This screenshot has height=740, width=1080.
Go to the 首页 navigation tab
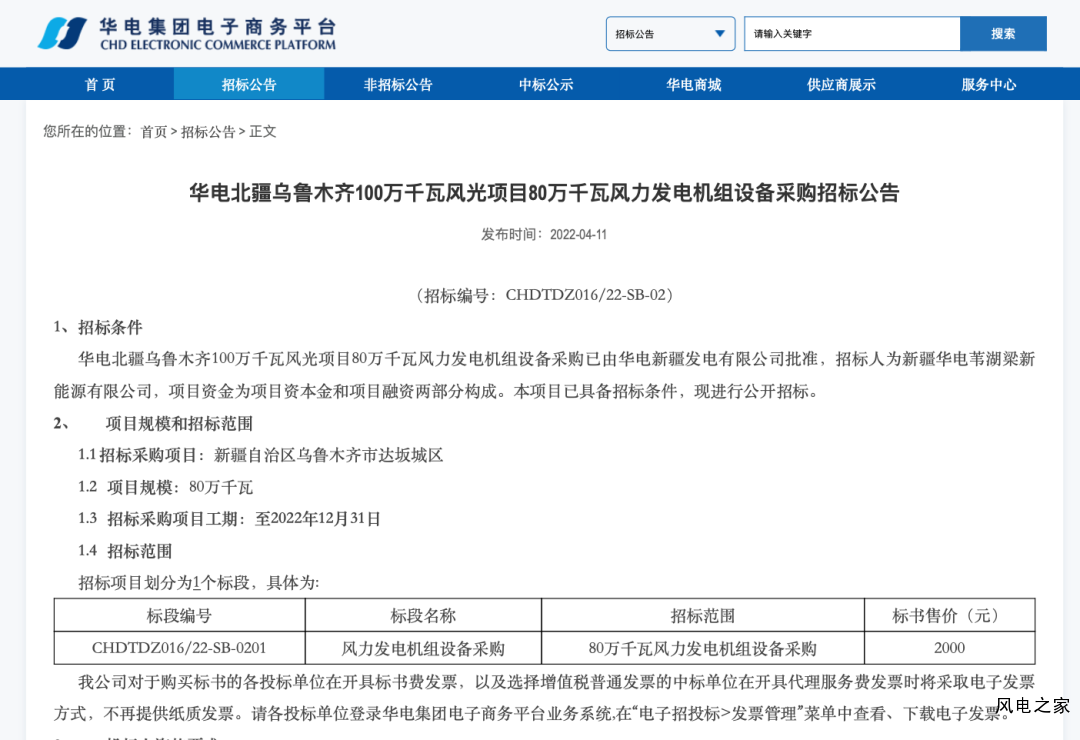tap(100, 84)
